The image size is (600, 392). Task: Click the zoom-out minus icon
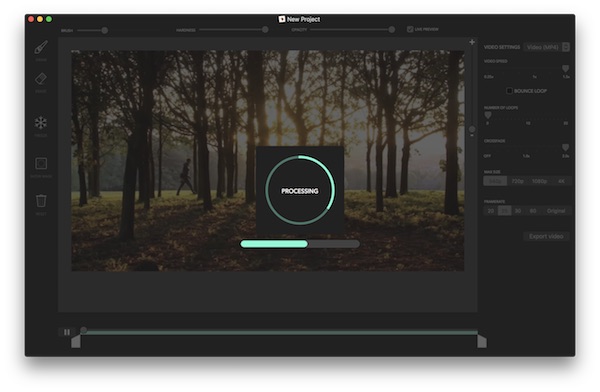(472, 136)
